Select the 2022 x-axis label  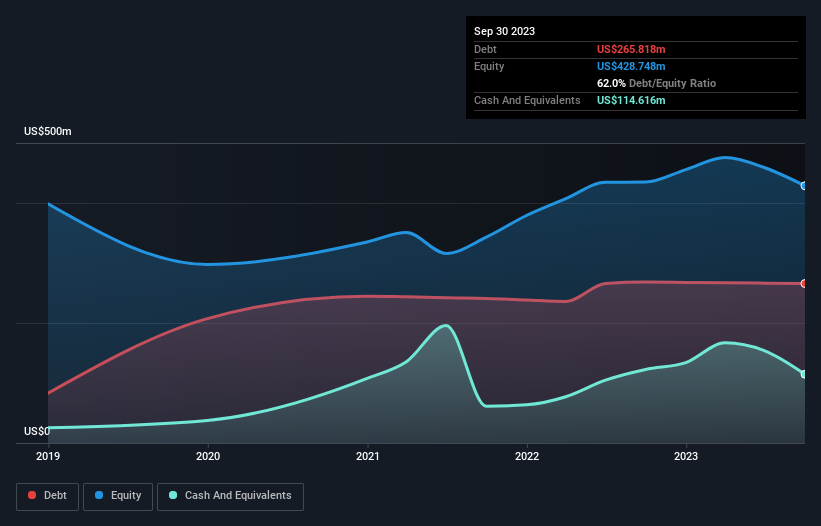(x=527, y=456)
